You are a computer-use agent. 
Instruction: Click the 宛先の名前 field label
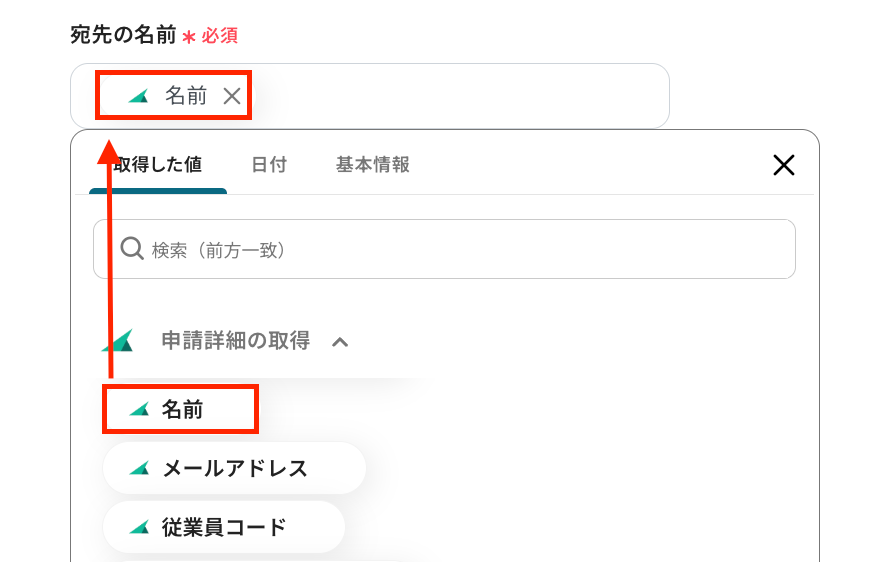[x=123, y=35]
